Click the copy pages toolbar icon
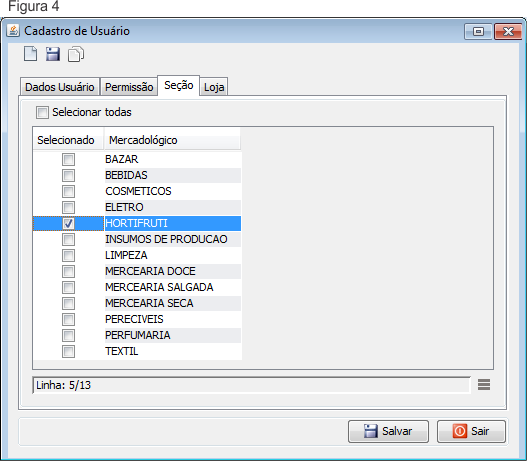 click(76, 54)
